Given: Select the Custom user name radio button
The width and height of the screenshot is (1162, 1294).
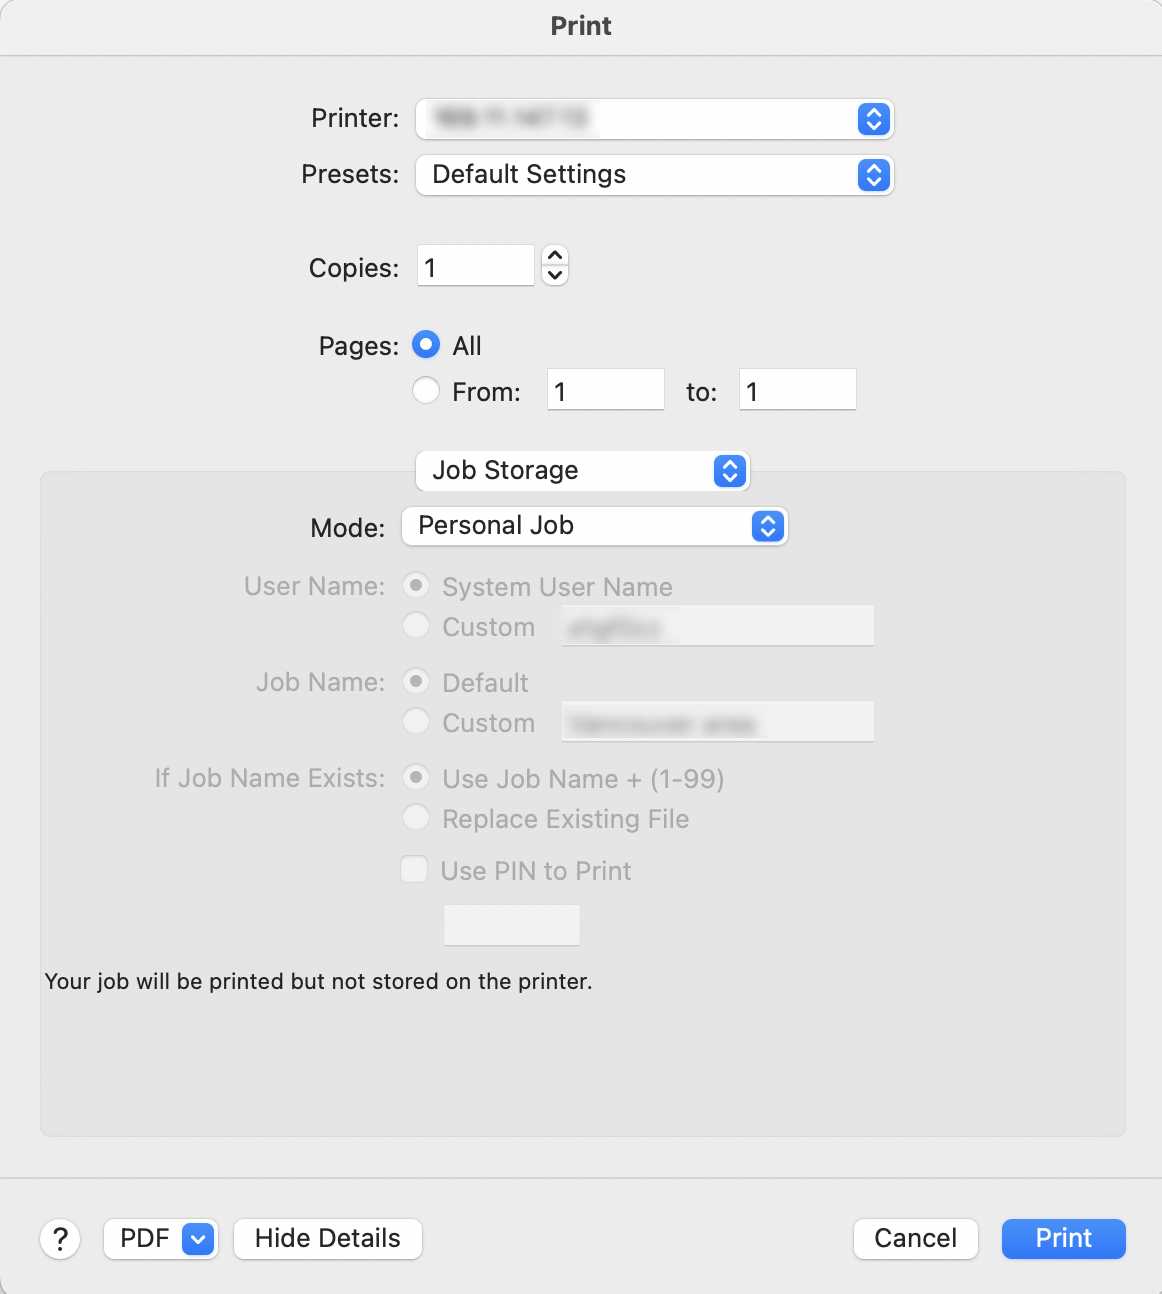Looking at the screenshot, I should tap(416, 626).
